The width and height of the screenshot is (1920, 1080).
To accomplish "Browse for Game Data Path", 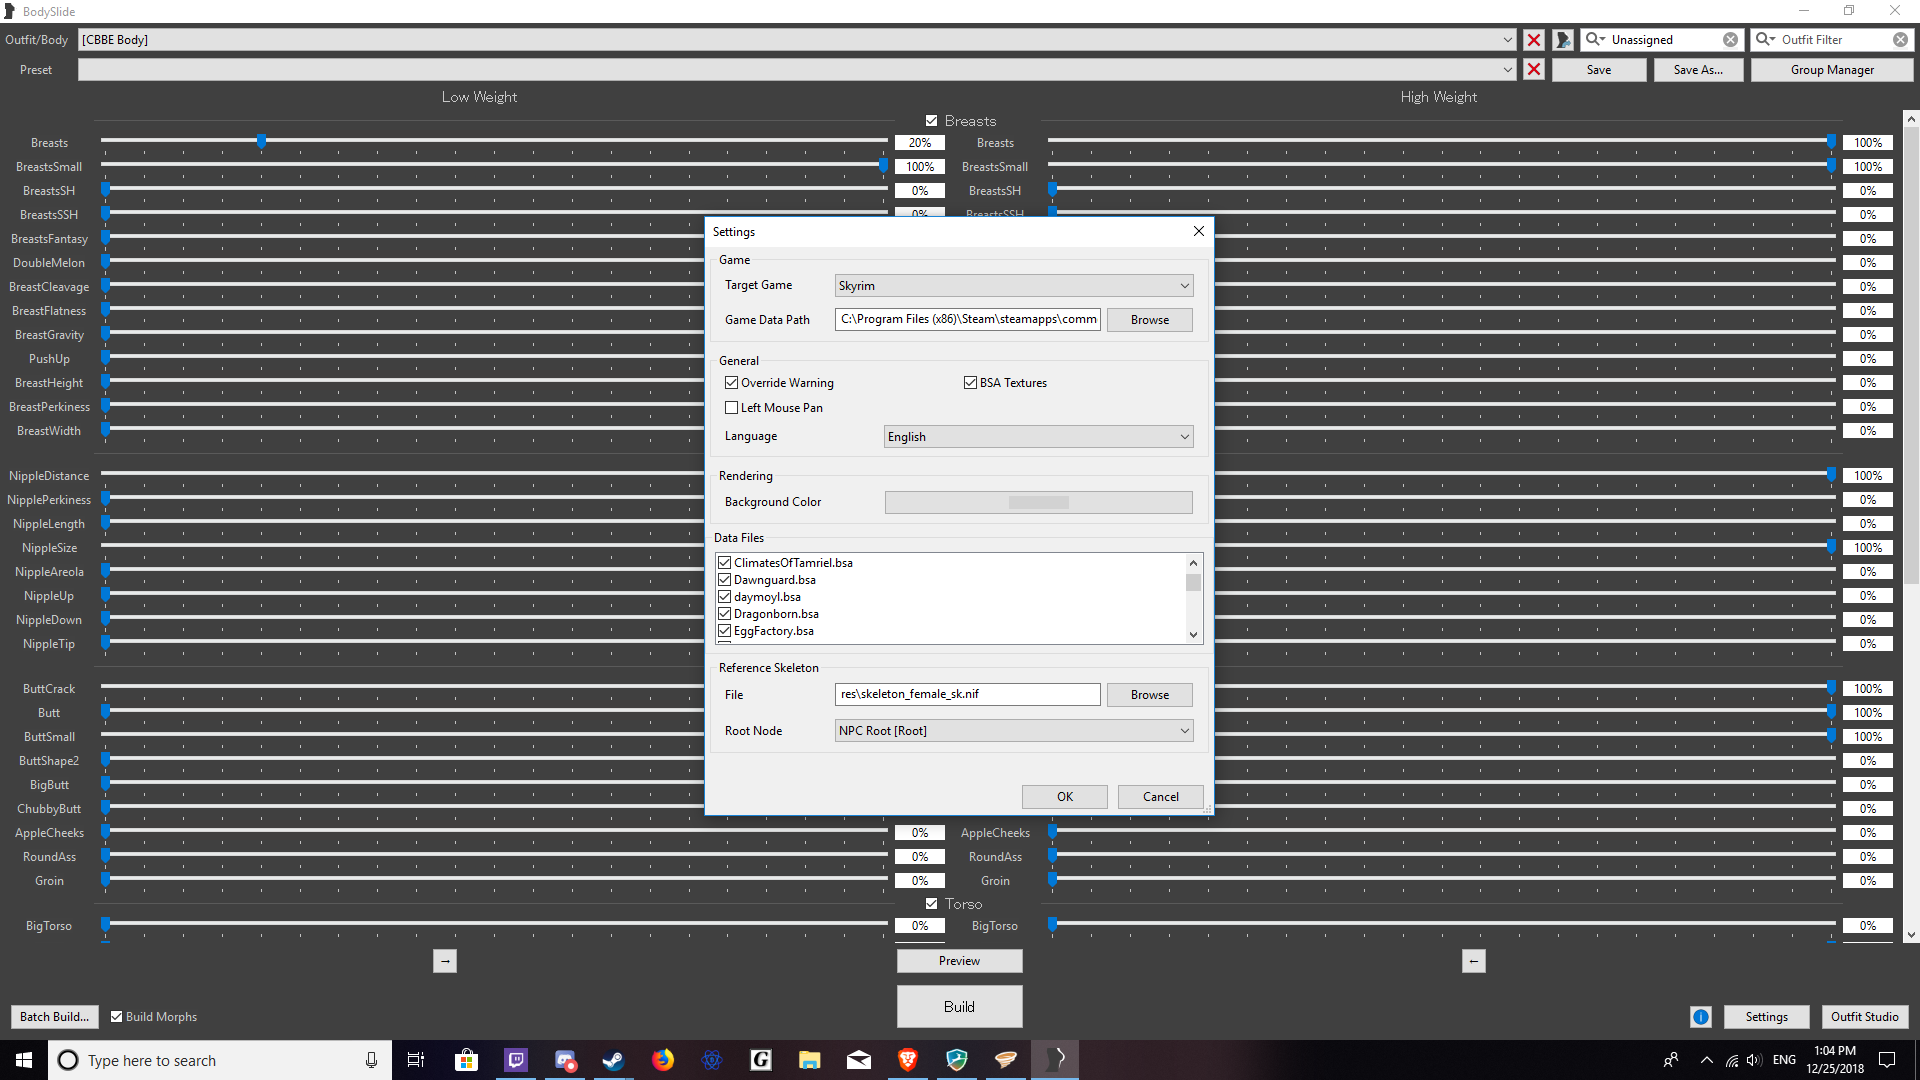I will (1150, 320).
